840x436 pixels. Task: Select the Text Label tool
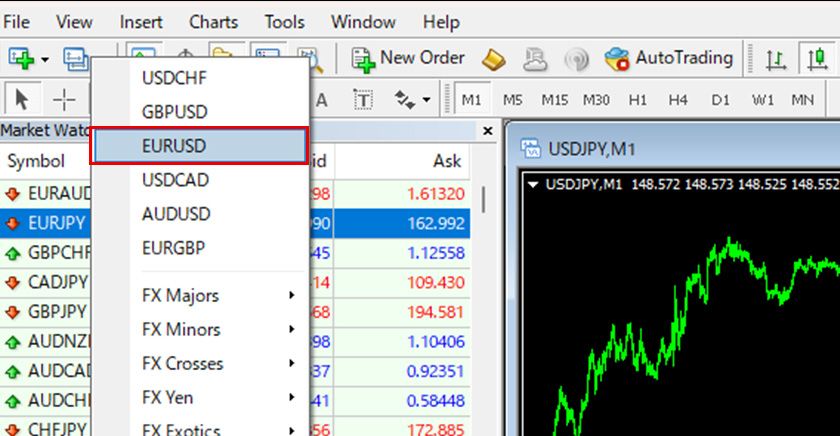coord(362,100)
